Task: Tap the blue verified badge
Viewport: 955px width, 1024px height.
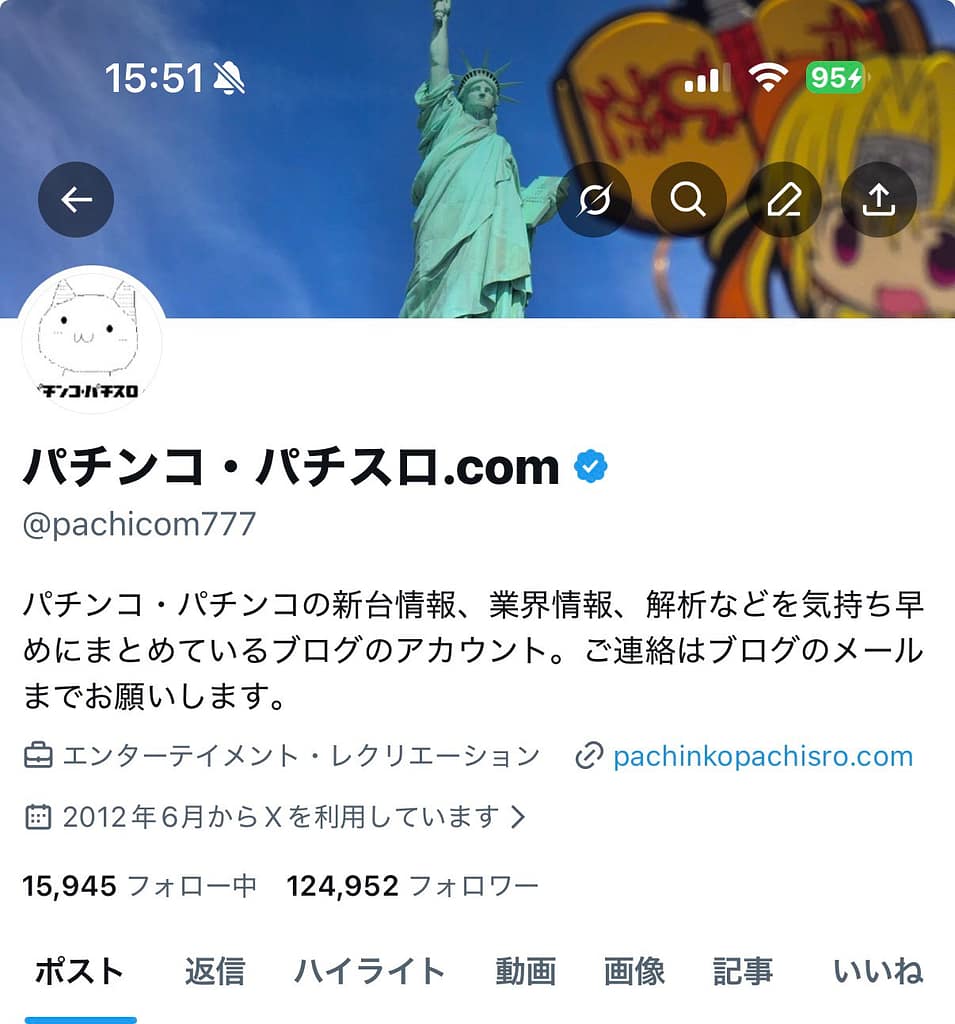Action: click(591, 466)
